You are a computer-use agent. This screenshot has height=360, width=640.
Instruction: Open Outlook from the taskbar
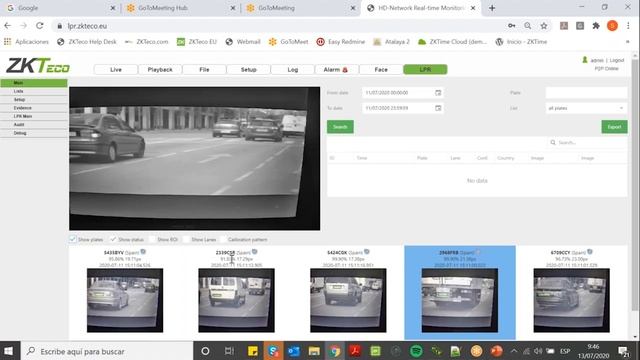[293, 351]
